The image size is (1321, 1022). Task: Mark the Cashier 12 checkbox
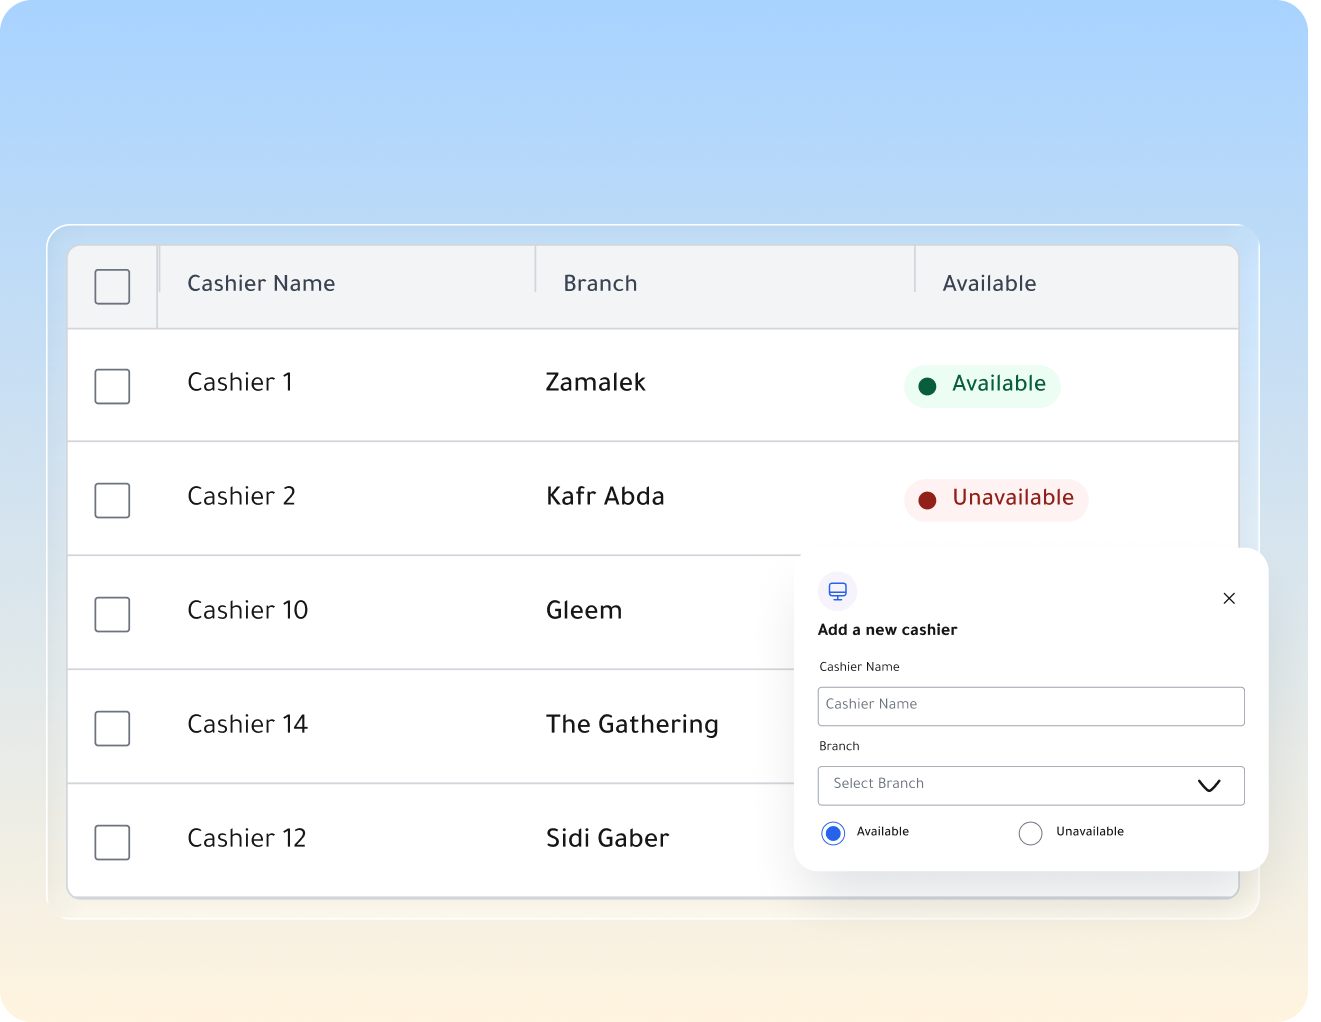coord(112,843)
